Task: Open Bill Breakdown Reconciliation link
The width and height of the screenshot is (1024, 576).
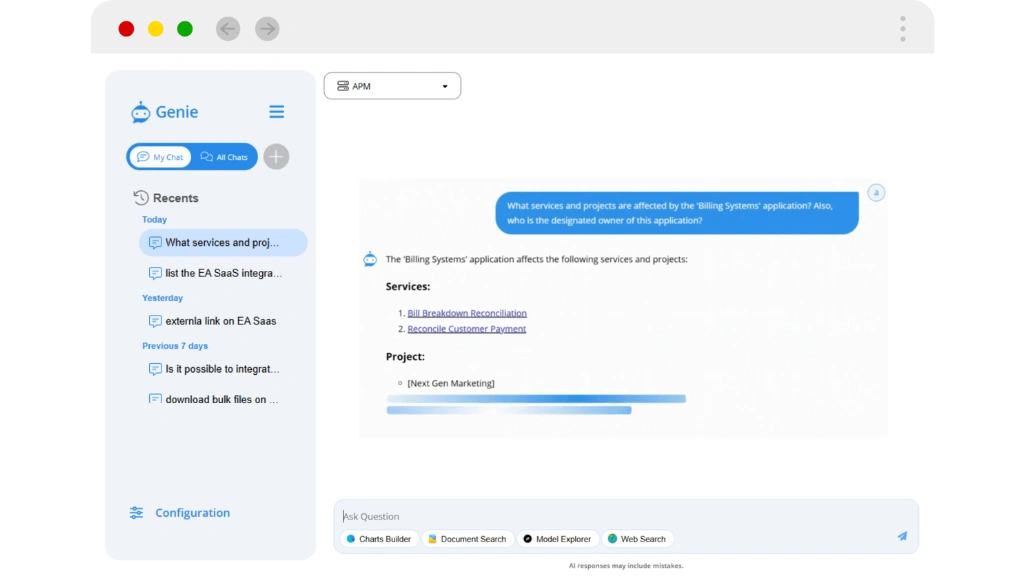Action: coord(467,313)
